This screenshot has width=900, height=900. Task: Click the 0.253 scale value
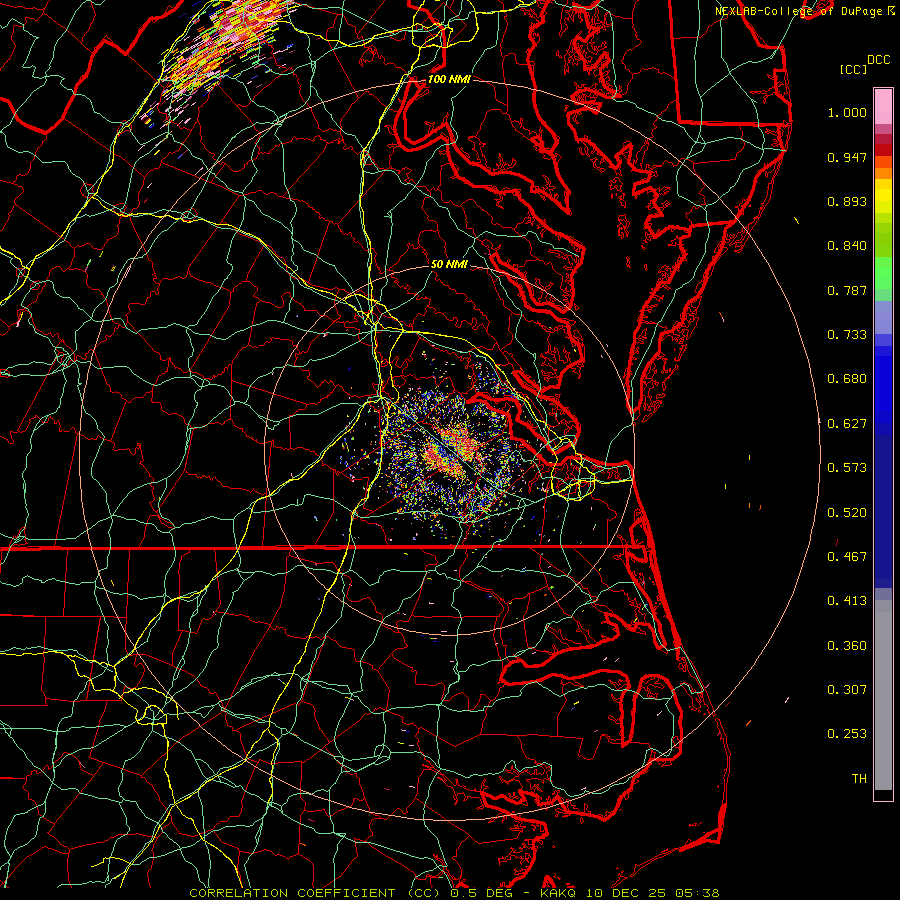[x=847, y=734]
